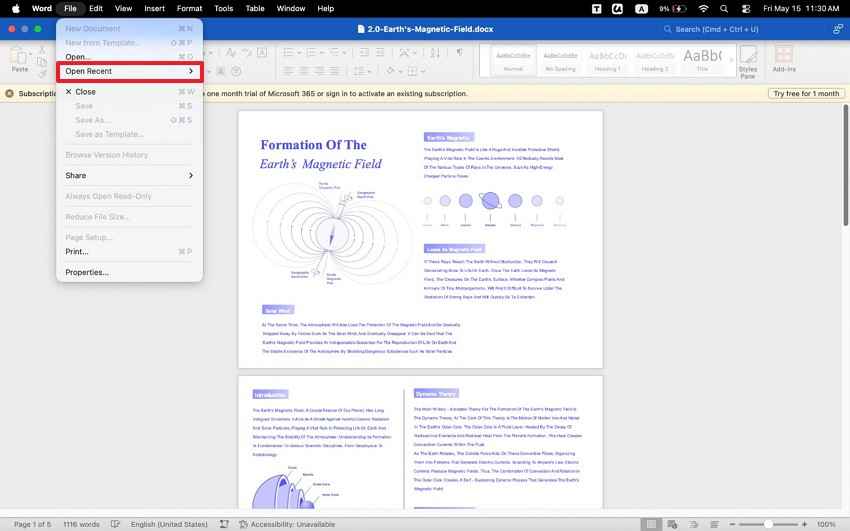Click the 1116 words count
This screenshot has width=850, height=531.
(81, 524)
